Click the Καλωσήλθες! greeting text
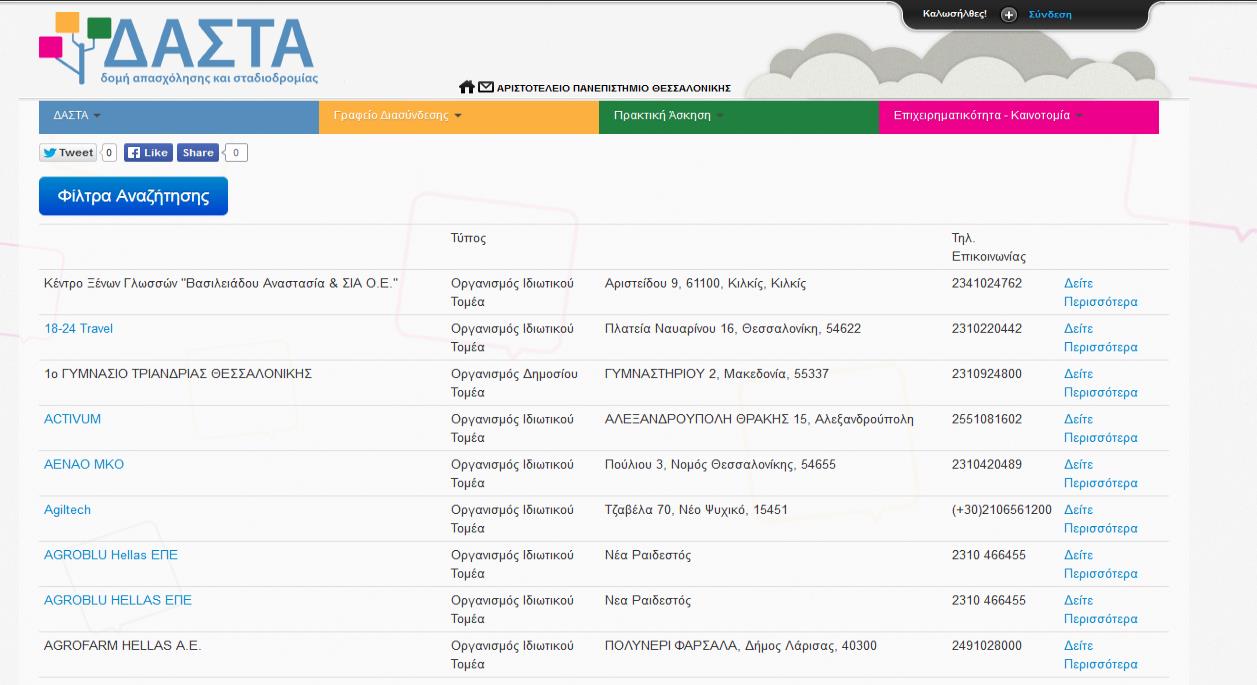The height and width of the screenshot is (685, 1257). (954, 14)
